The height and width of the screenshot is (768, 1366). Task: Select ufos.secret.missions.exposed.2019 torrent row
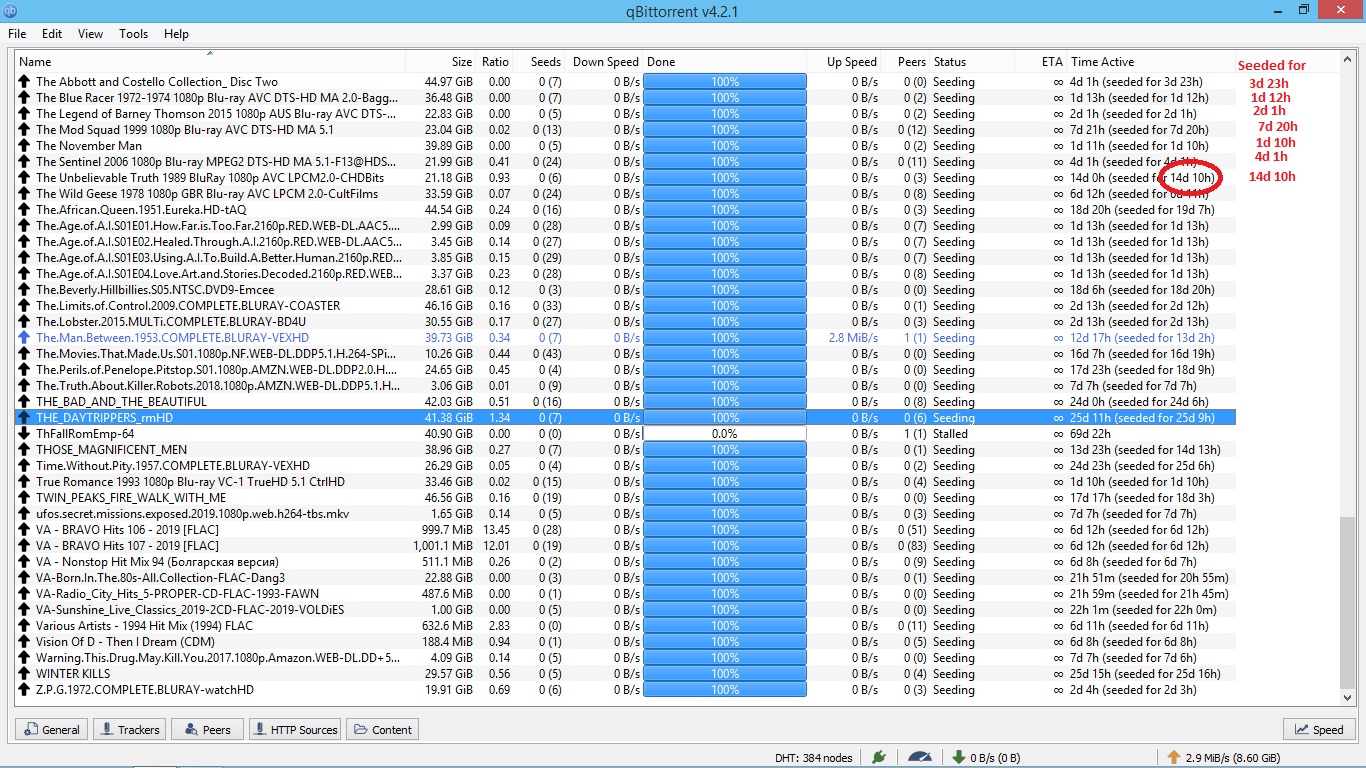pyautogui.click(x=625, y=514)
